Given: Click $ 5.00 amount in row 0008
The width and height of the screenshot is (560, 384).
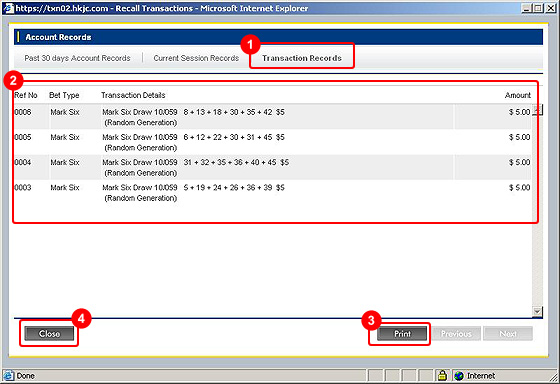Looking at the screenshot, I should click(519, 112).
